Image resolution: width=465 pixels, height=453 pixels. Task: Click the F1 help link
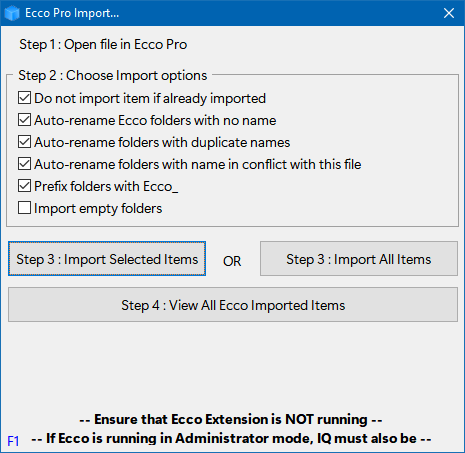13,441
